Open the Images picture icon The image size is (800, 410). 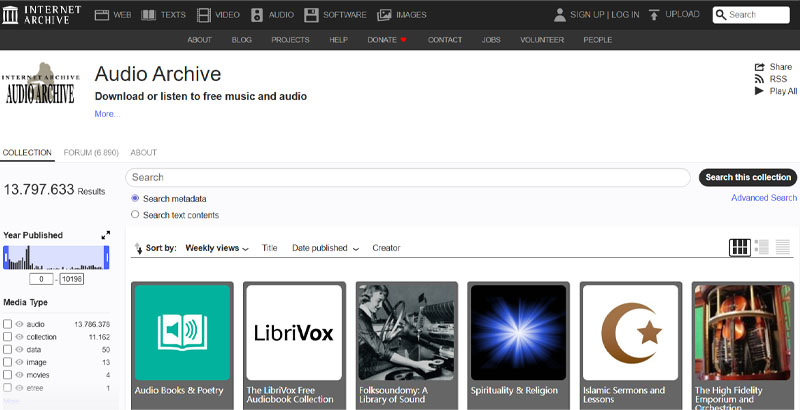384,15
